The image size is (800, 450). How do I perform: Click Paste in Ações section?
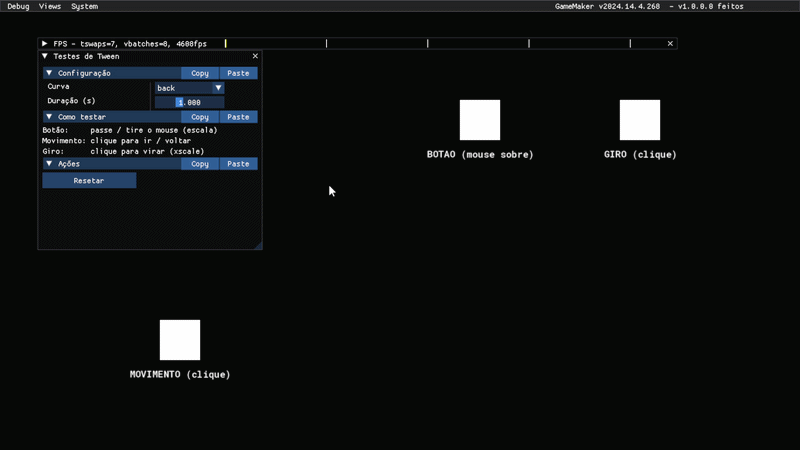[238, 164]
